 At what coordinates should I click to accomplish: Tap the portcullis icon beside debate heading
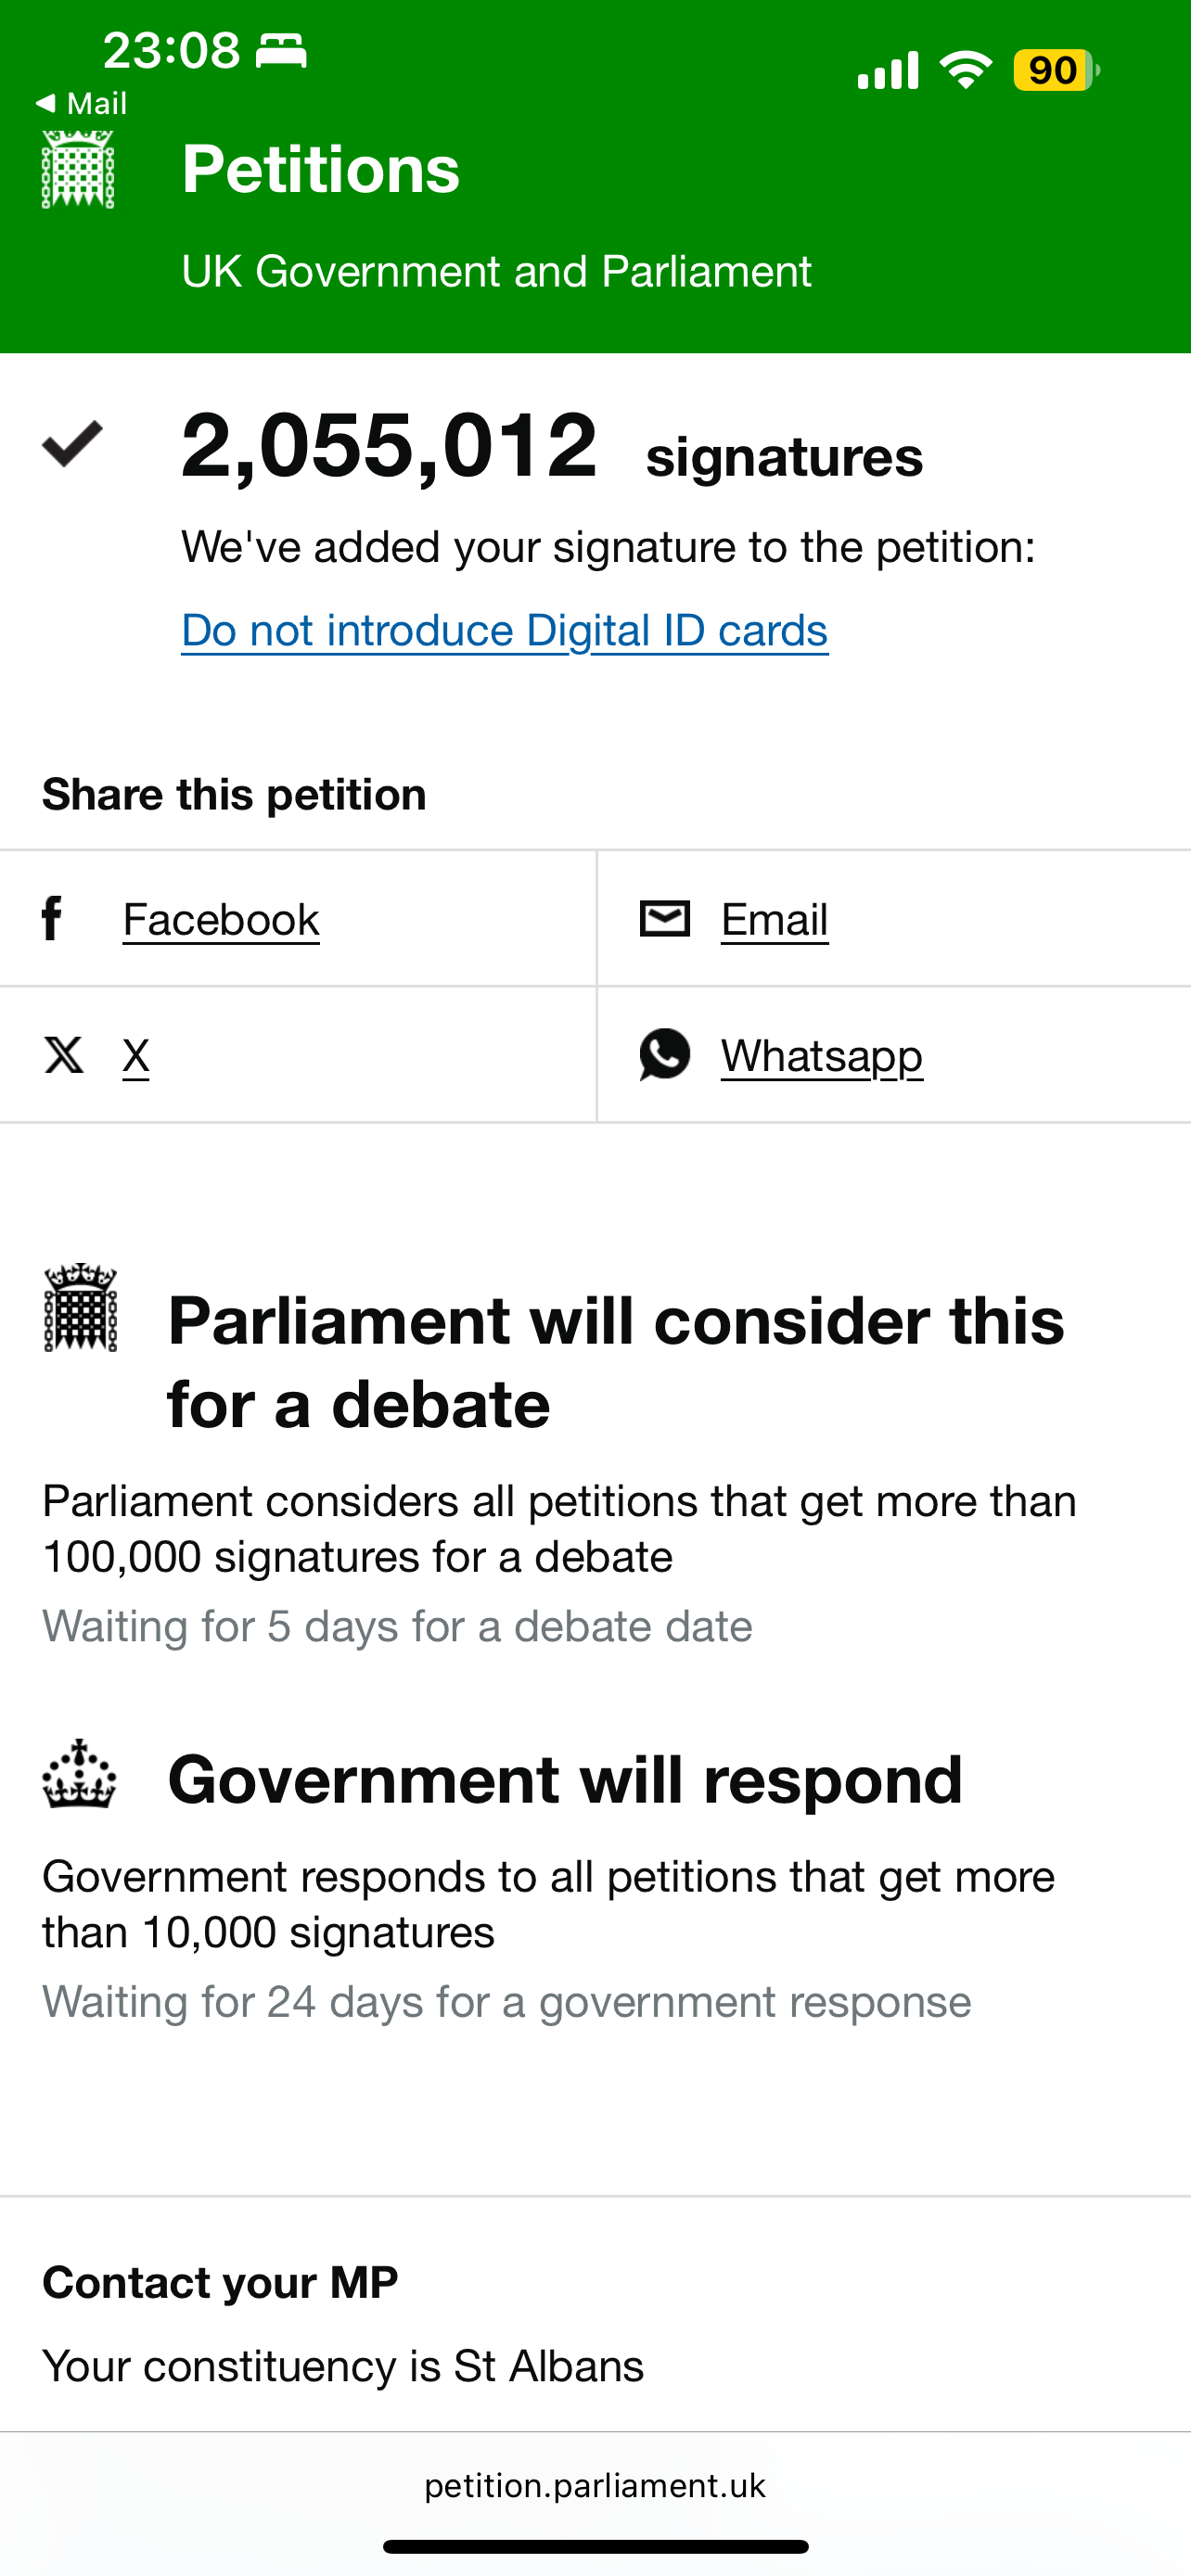[80, 1307]
